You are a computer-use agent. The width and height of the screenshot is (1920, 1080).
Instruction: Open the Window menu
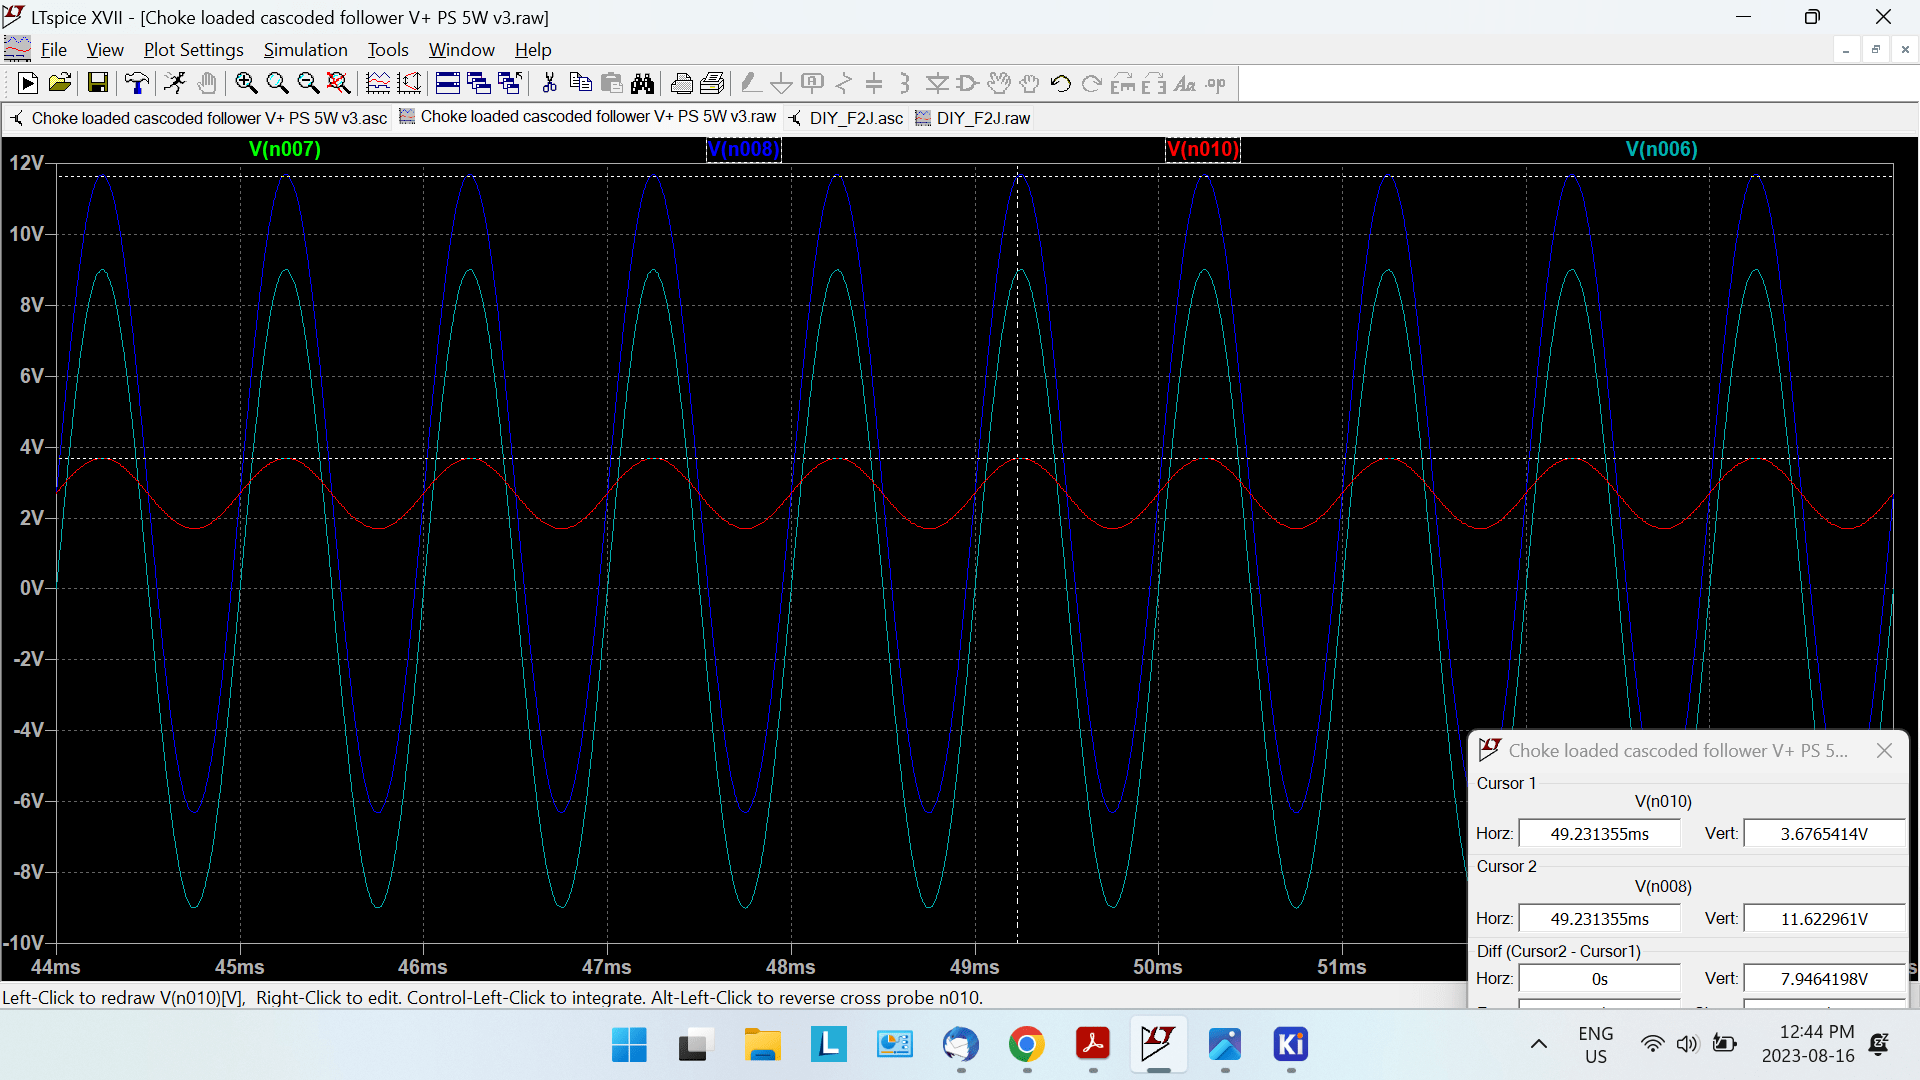pos(461,50)
